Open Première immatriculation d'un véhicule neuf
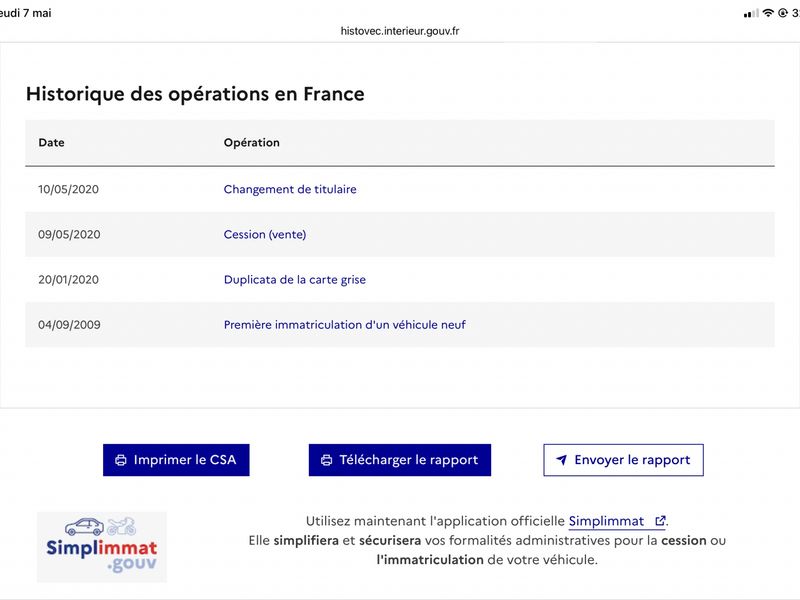800x600 pixels. [344, 325]
